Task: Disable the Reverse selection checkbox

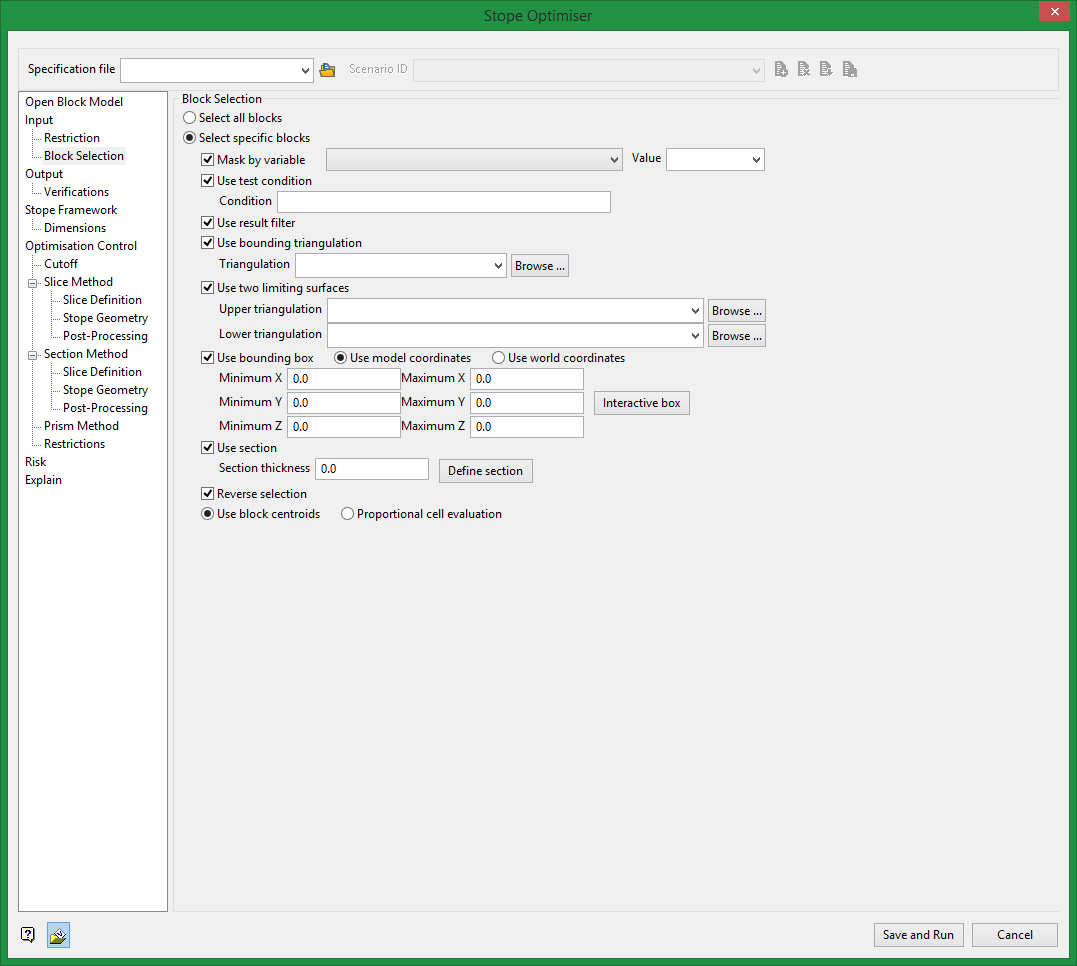Action: coord(208,494)
